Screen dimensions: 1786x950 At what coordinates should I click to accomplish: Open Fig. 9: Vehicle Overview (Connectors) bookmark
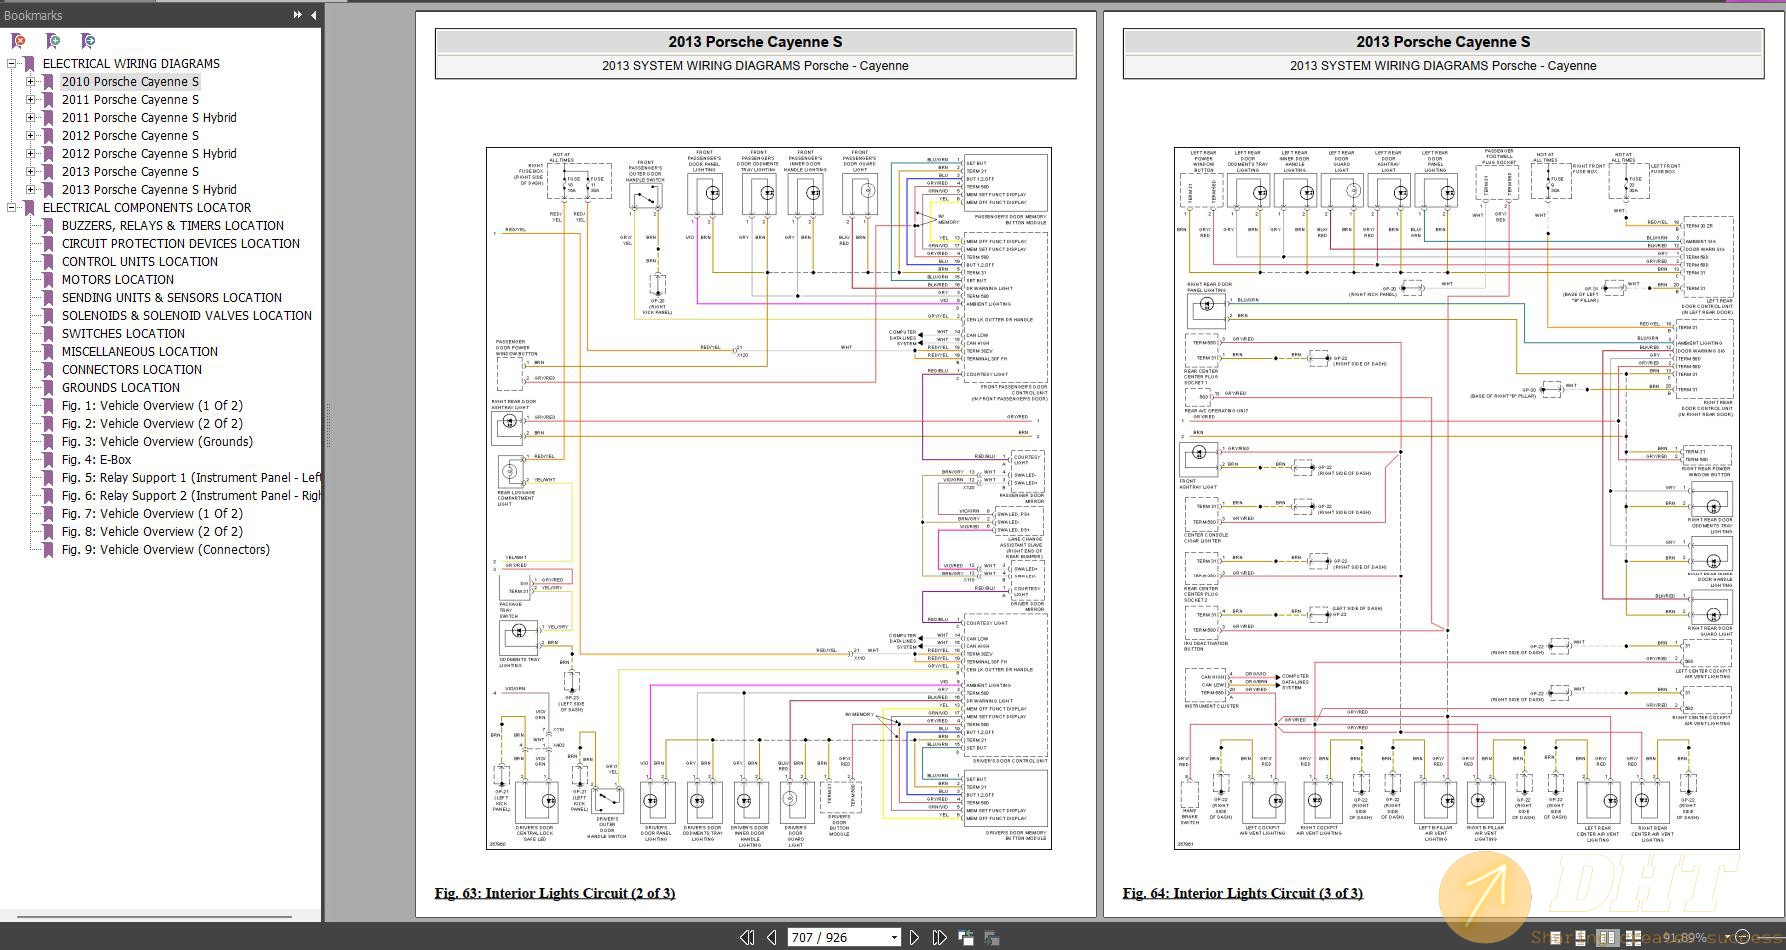click(166, 550)
